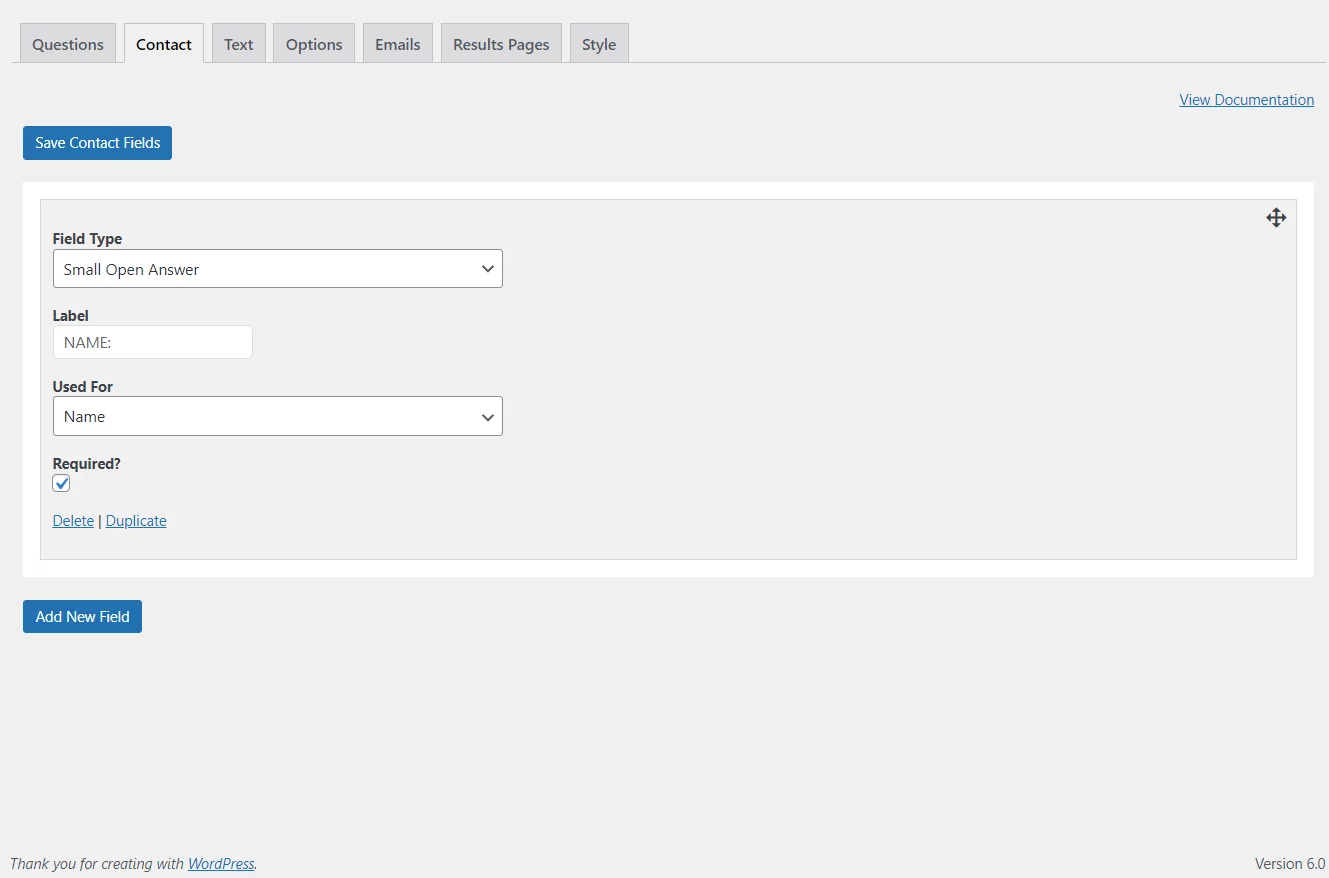Viewport: 1329px width, 878px height.
Task: Uncheck the Required? checkbox
Action: tap(62, 484)
